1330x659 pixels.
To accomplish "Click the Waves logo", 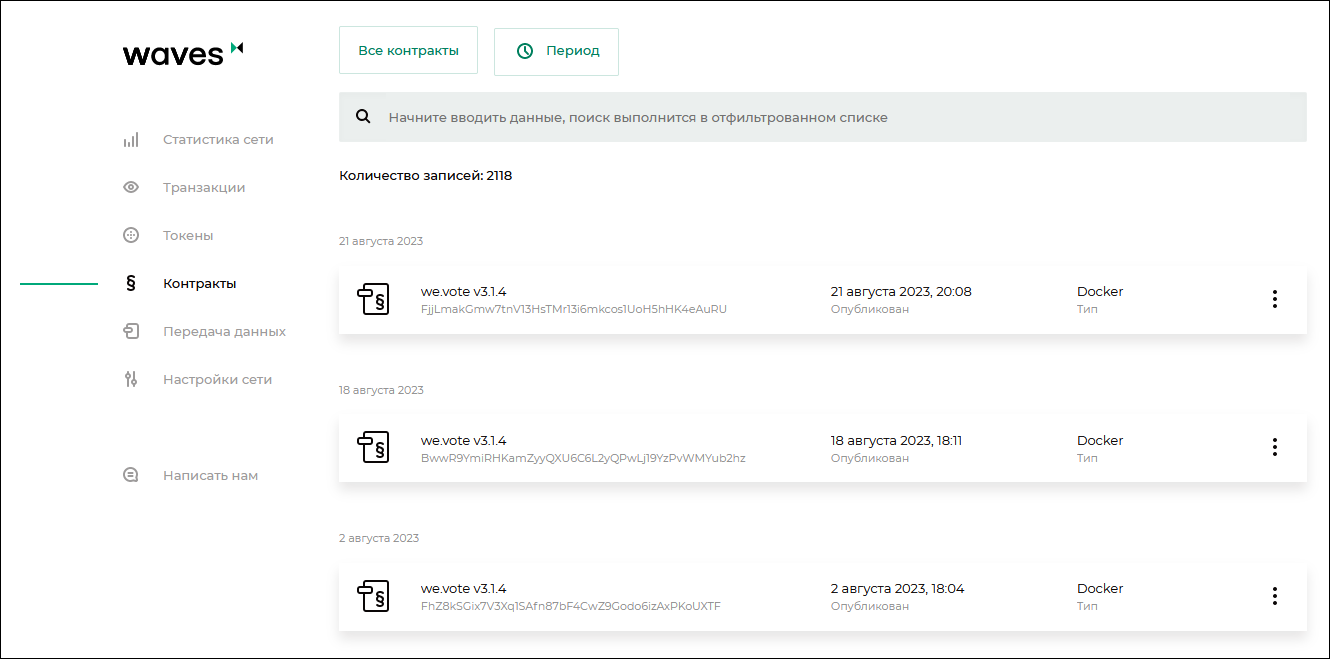I will point(182,53).
